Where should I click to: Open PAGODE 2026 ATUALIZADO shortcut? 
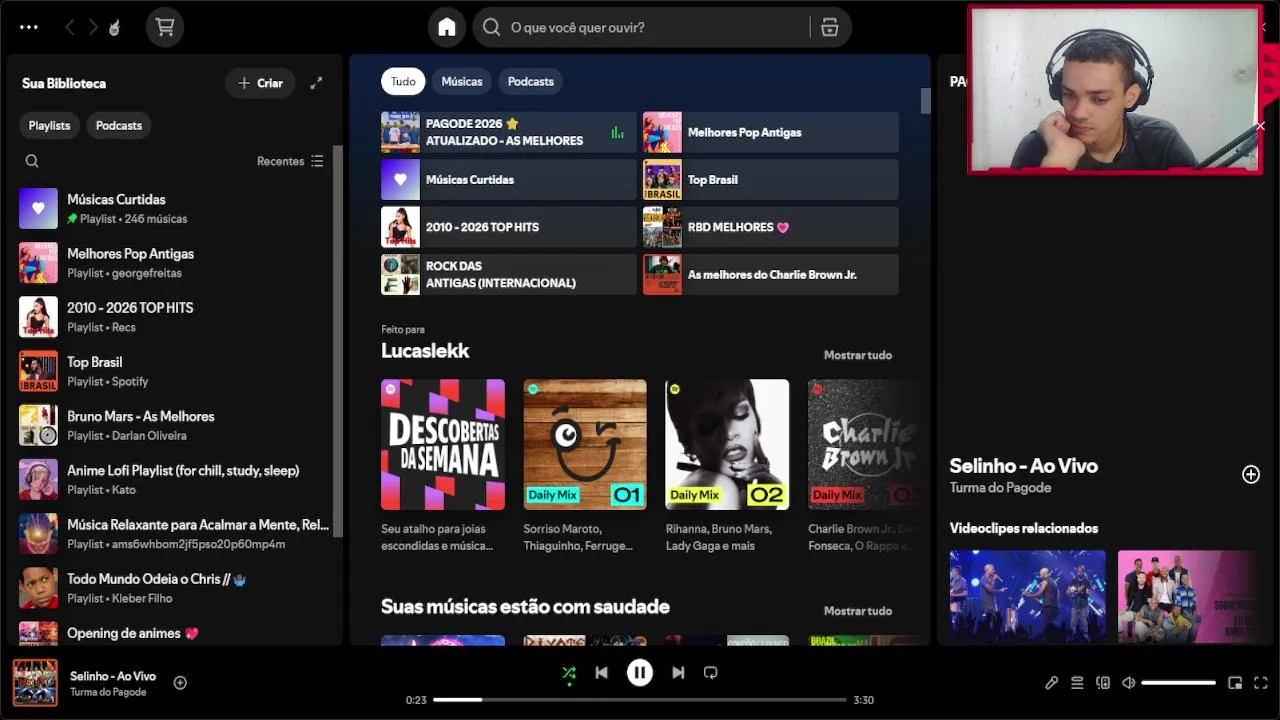pos(508,132)
